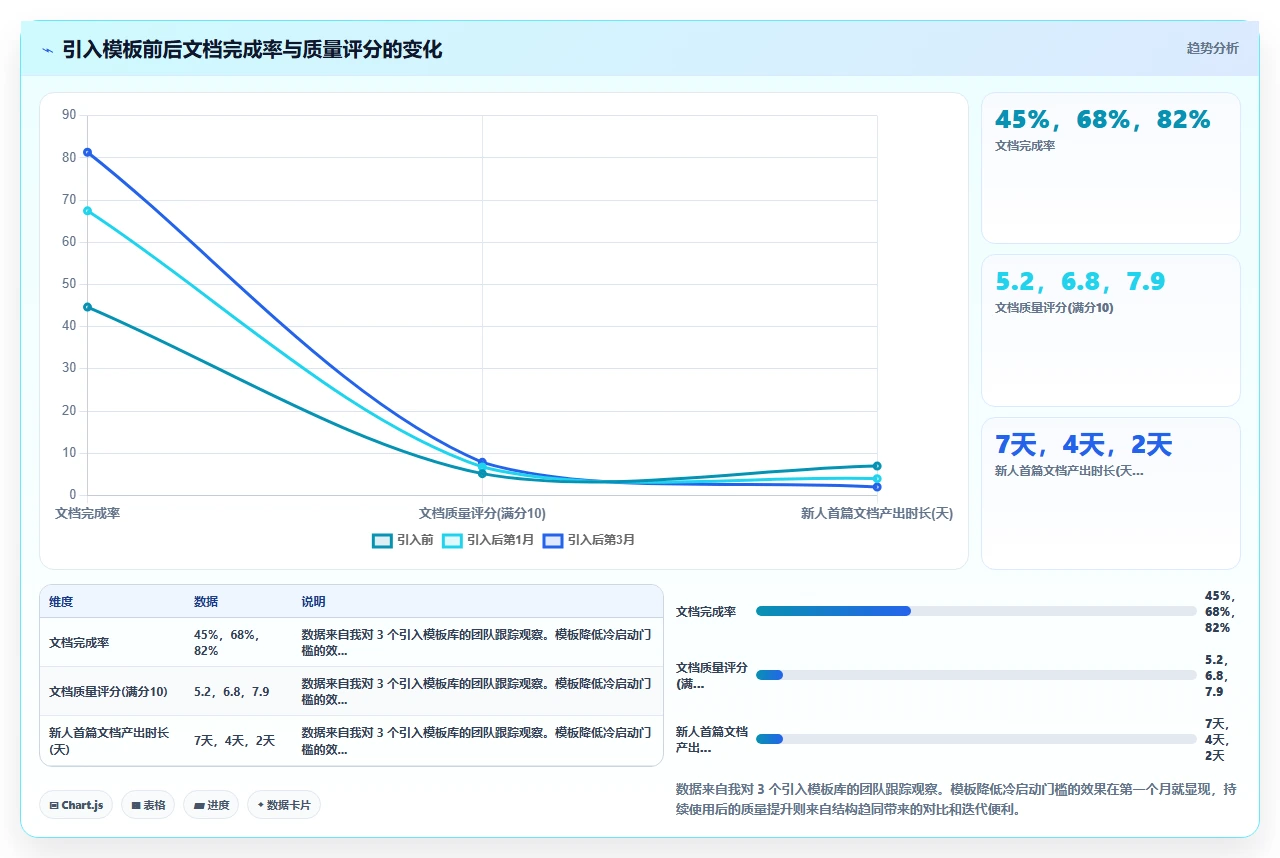1280x858 pixels.
Task: Click the y-axis label 90
Action: [69, 115]
